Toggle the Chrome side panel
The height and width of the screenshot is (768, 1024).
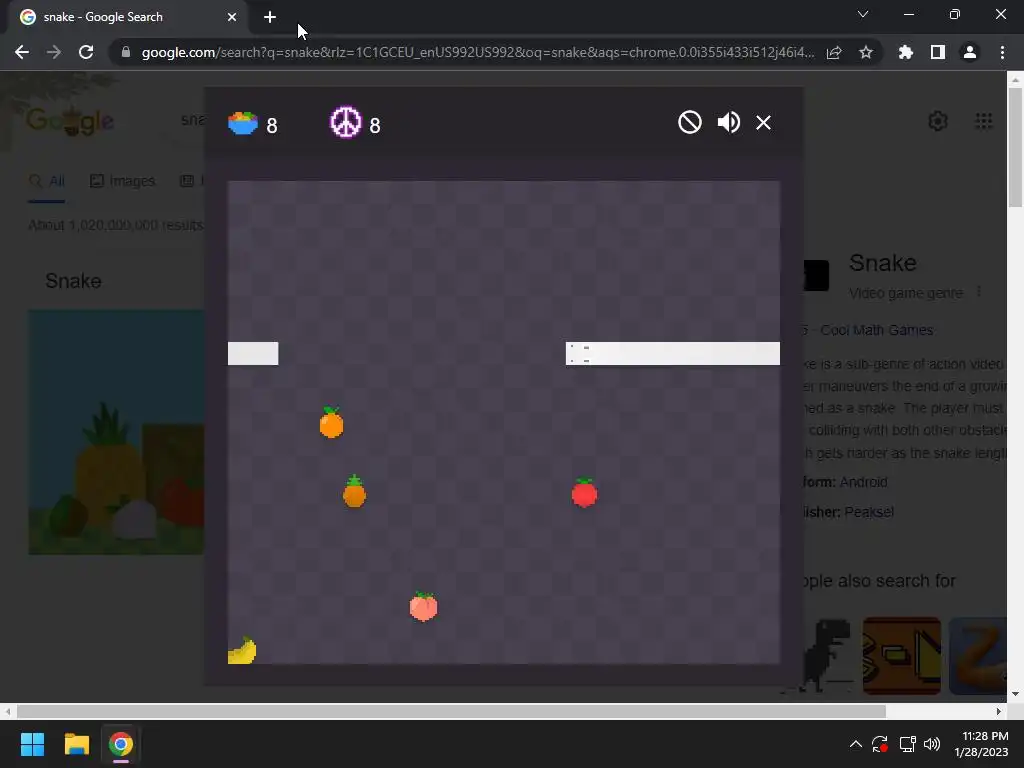click(x=938, y=52)
